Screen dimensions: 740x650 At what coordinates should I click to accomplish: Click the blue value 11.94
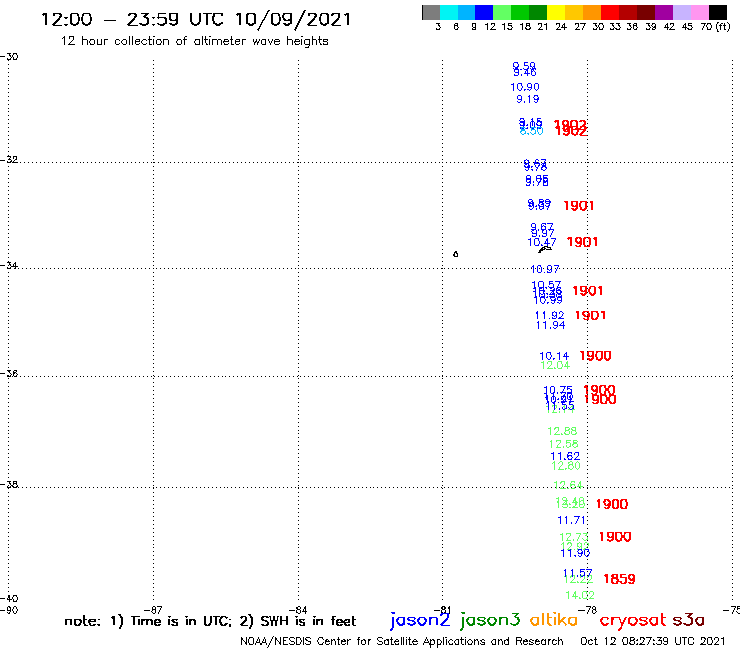(550, 325)
